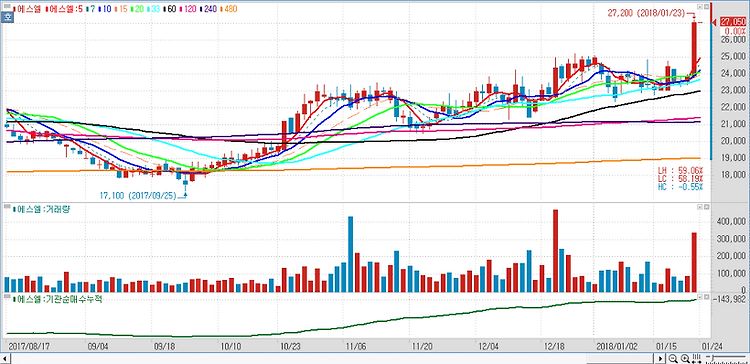The image size is (750, 364).
Task: Select the 에스엘 price series legend label
Action: click(27, 9)
